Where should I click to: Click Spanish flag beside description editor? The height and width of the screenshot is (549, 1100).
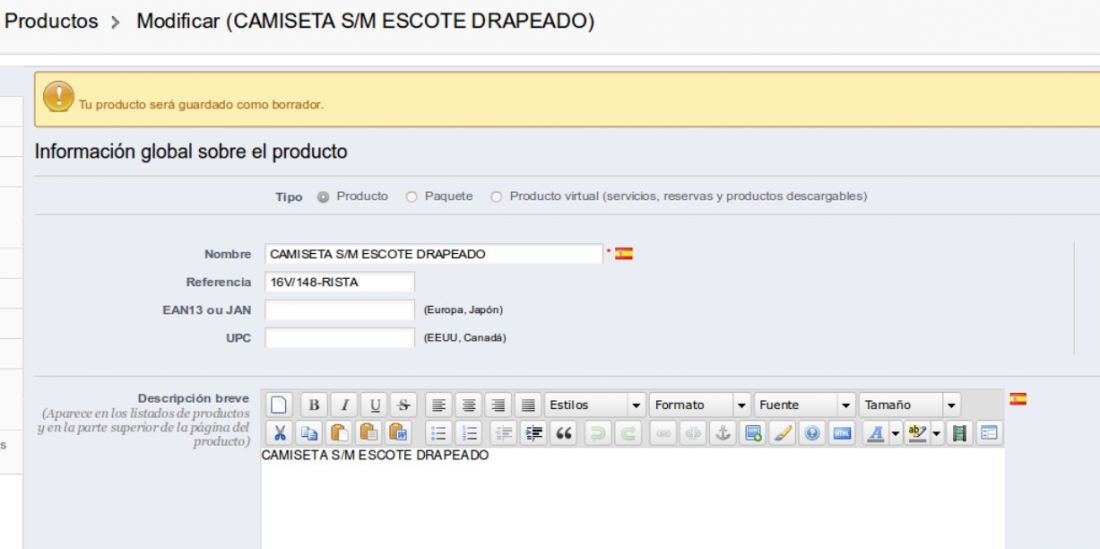coord(1018,399)
